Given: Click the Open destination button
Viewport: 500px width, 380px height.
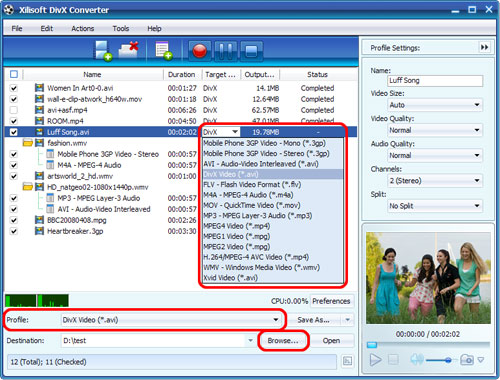Looking at the screenshot, I should [x=331, y=341].
